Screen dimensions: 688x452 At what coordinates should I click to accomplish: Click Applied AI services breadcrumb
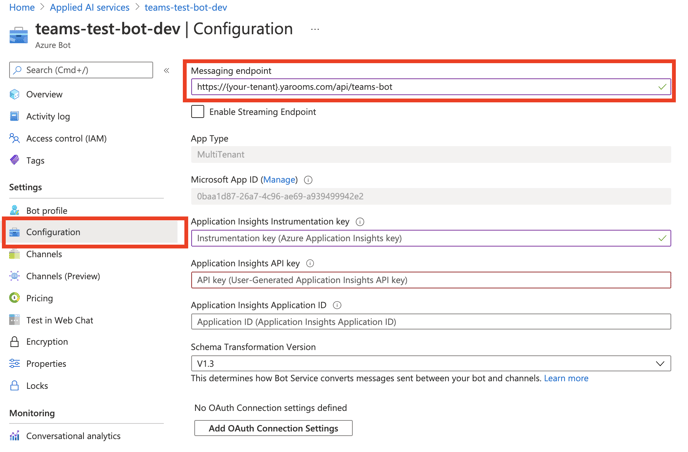[90, 7]
